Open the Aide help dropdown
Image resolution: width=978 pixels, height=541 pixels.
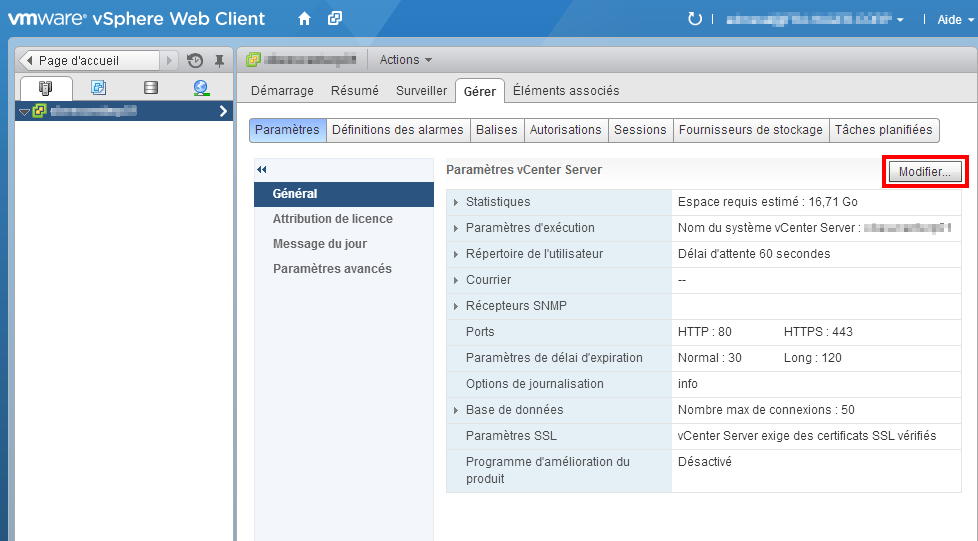(x=955, y=20)
